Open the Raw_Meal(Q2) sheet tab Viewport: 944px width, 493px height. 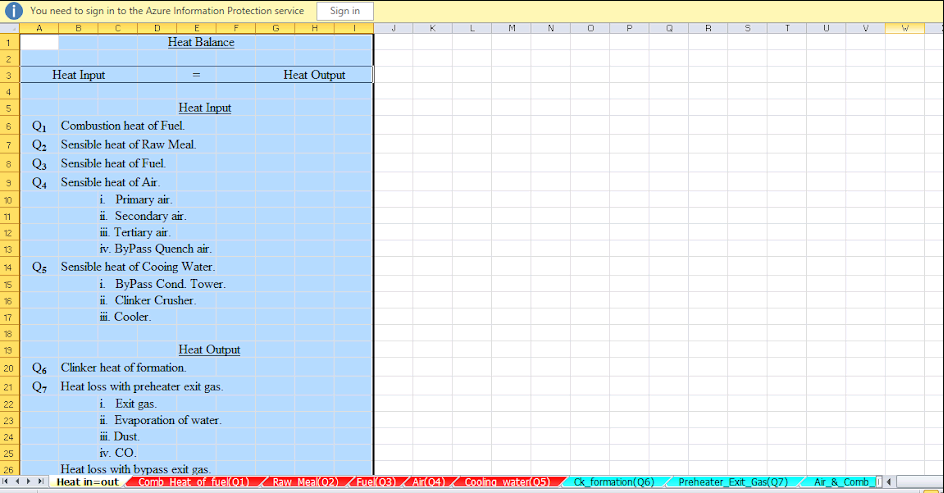point(305,482)
